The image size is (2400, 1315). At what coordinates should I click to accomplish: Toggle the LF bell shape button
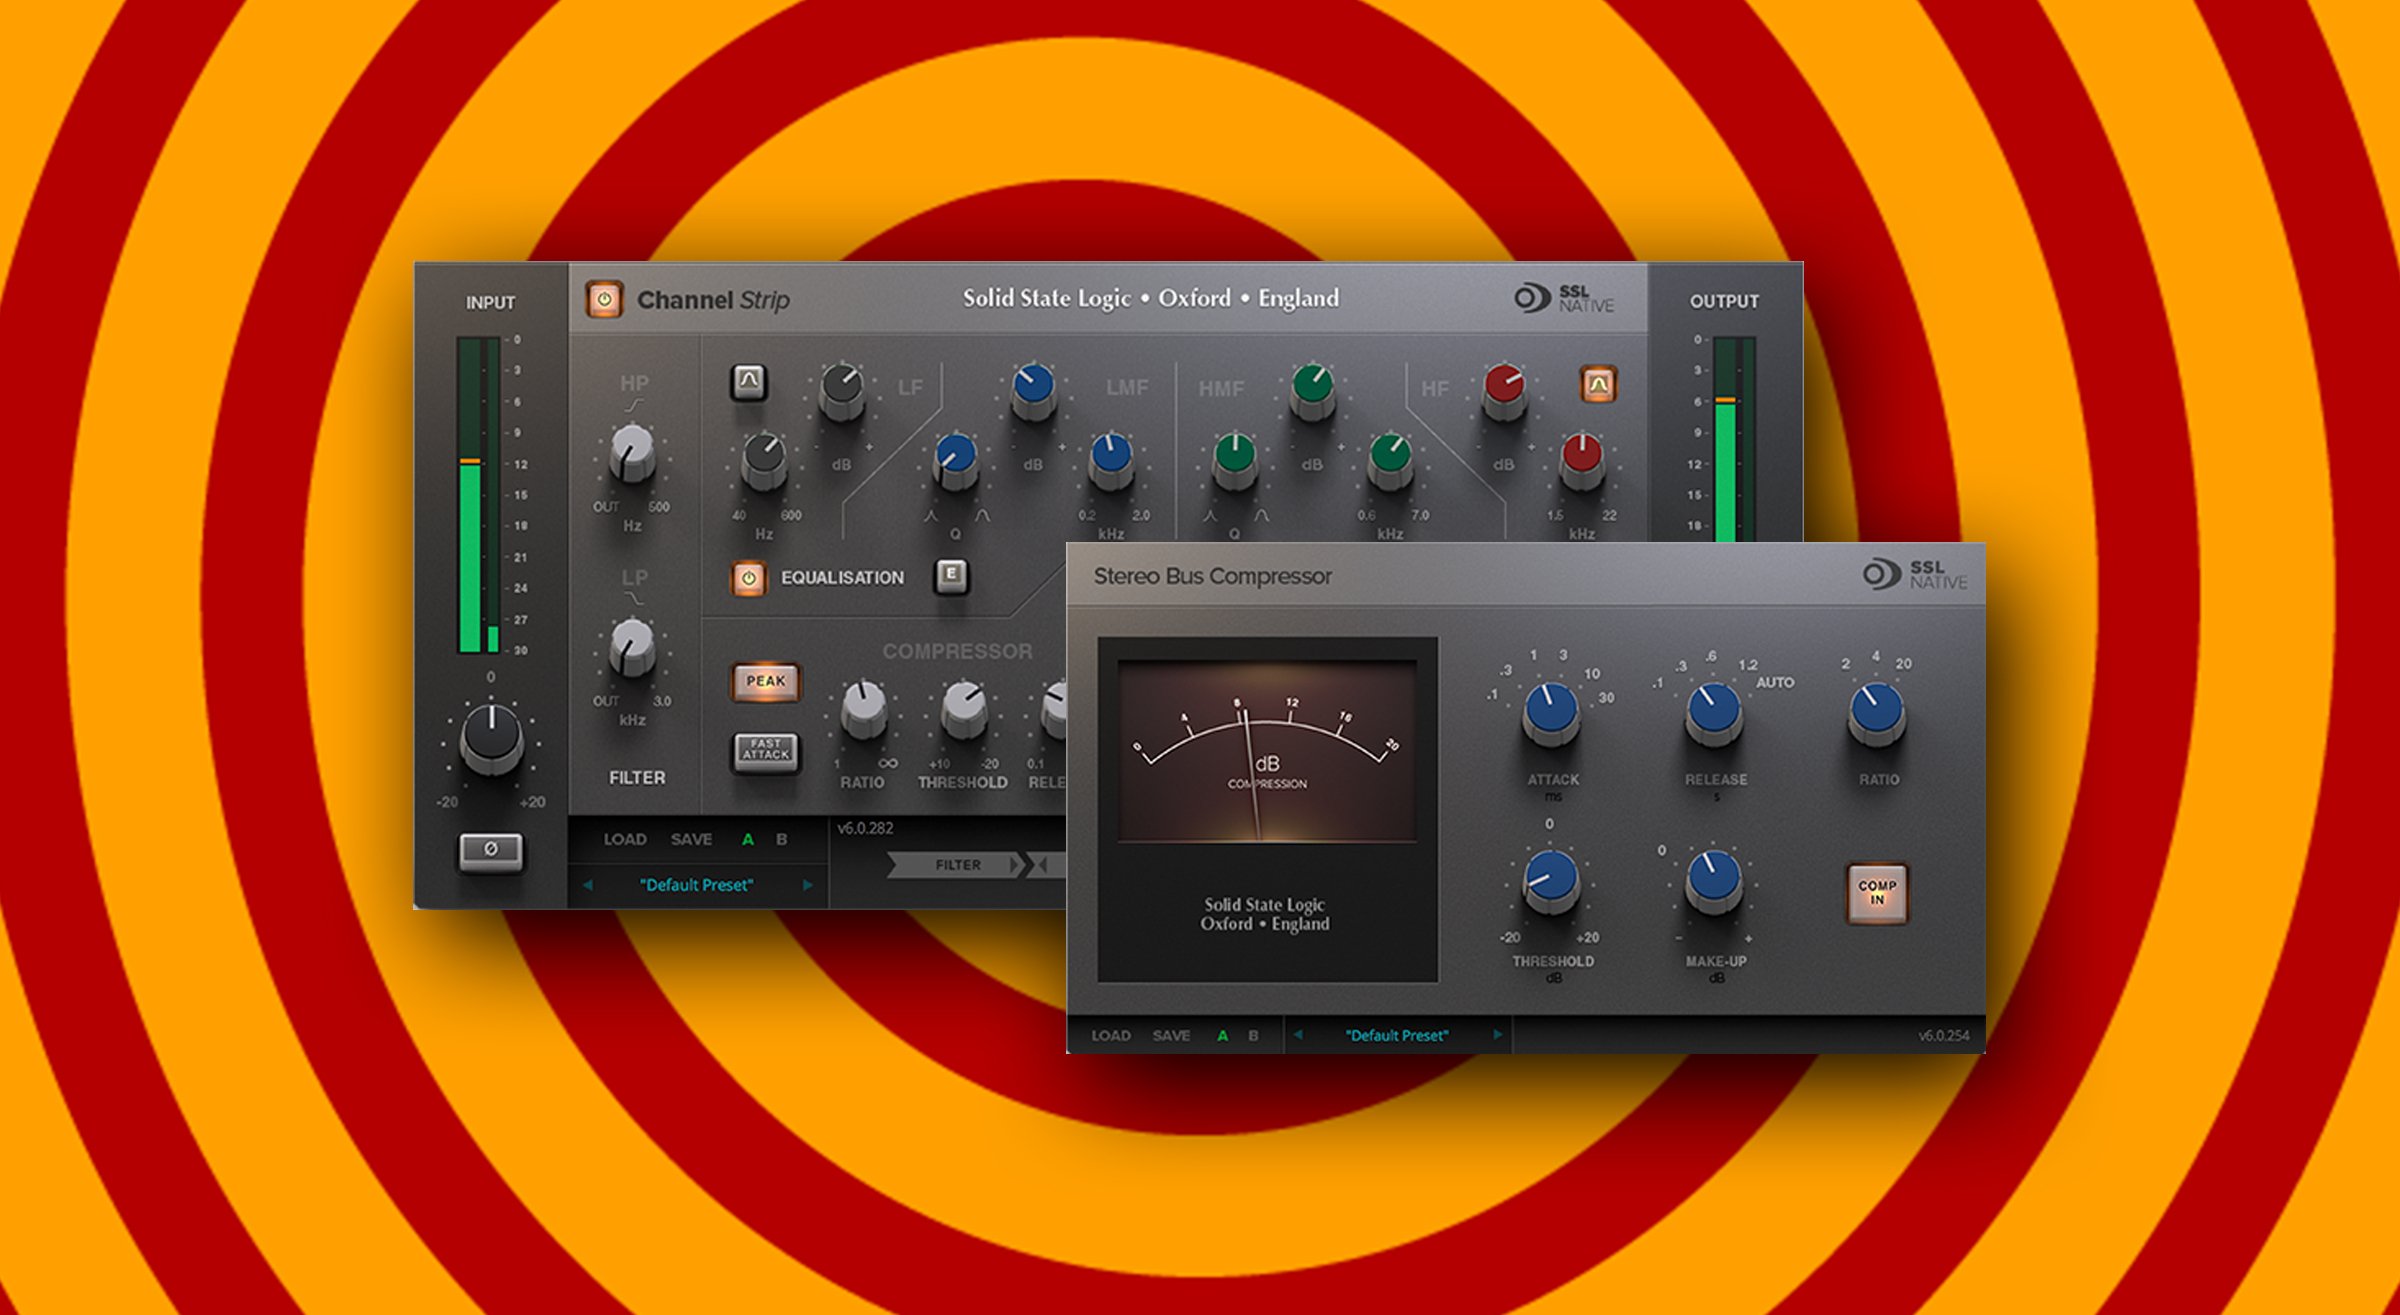749,381
